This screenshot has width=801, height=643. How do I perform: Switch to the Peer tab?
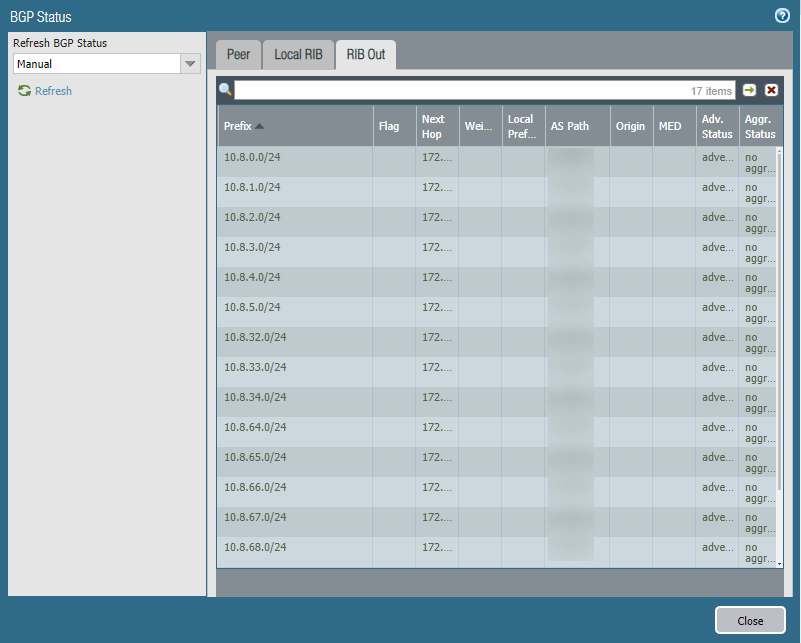click(238, 55)
